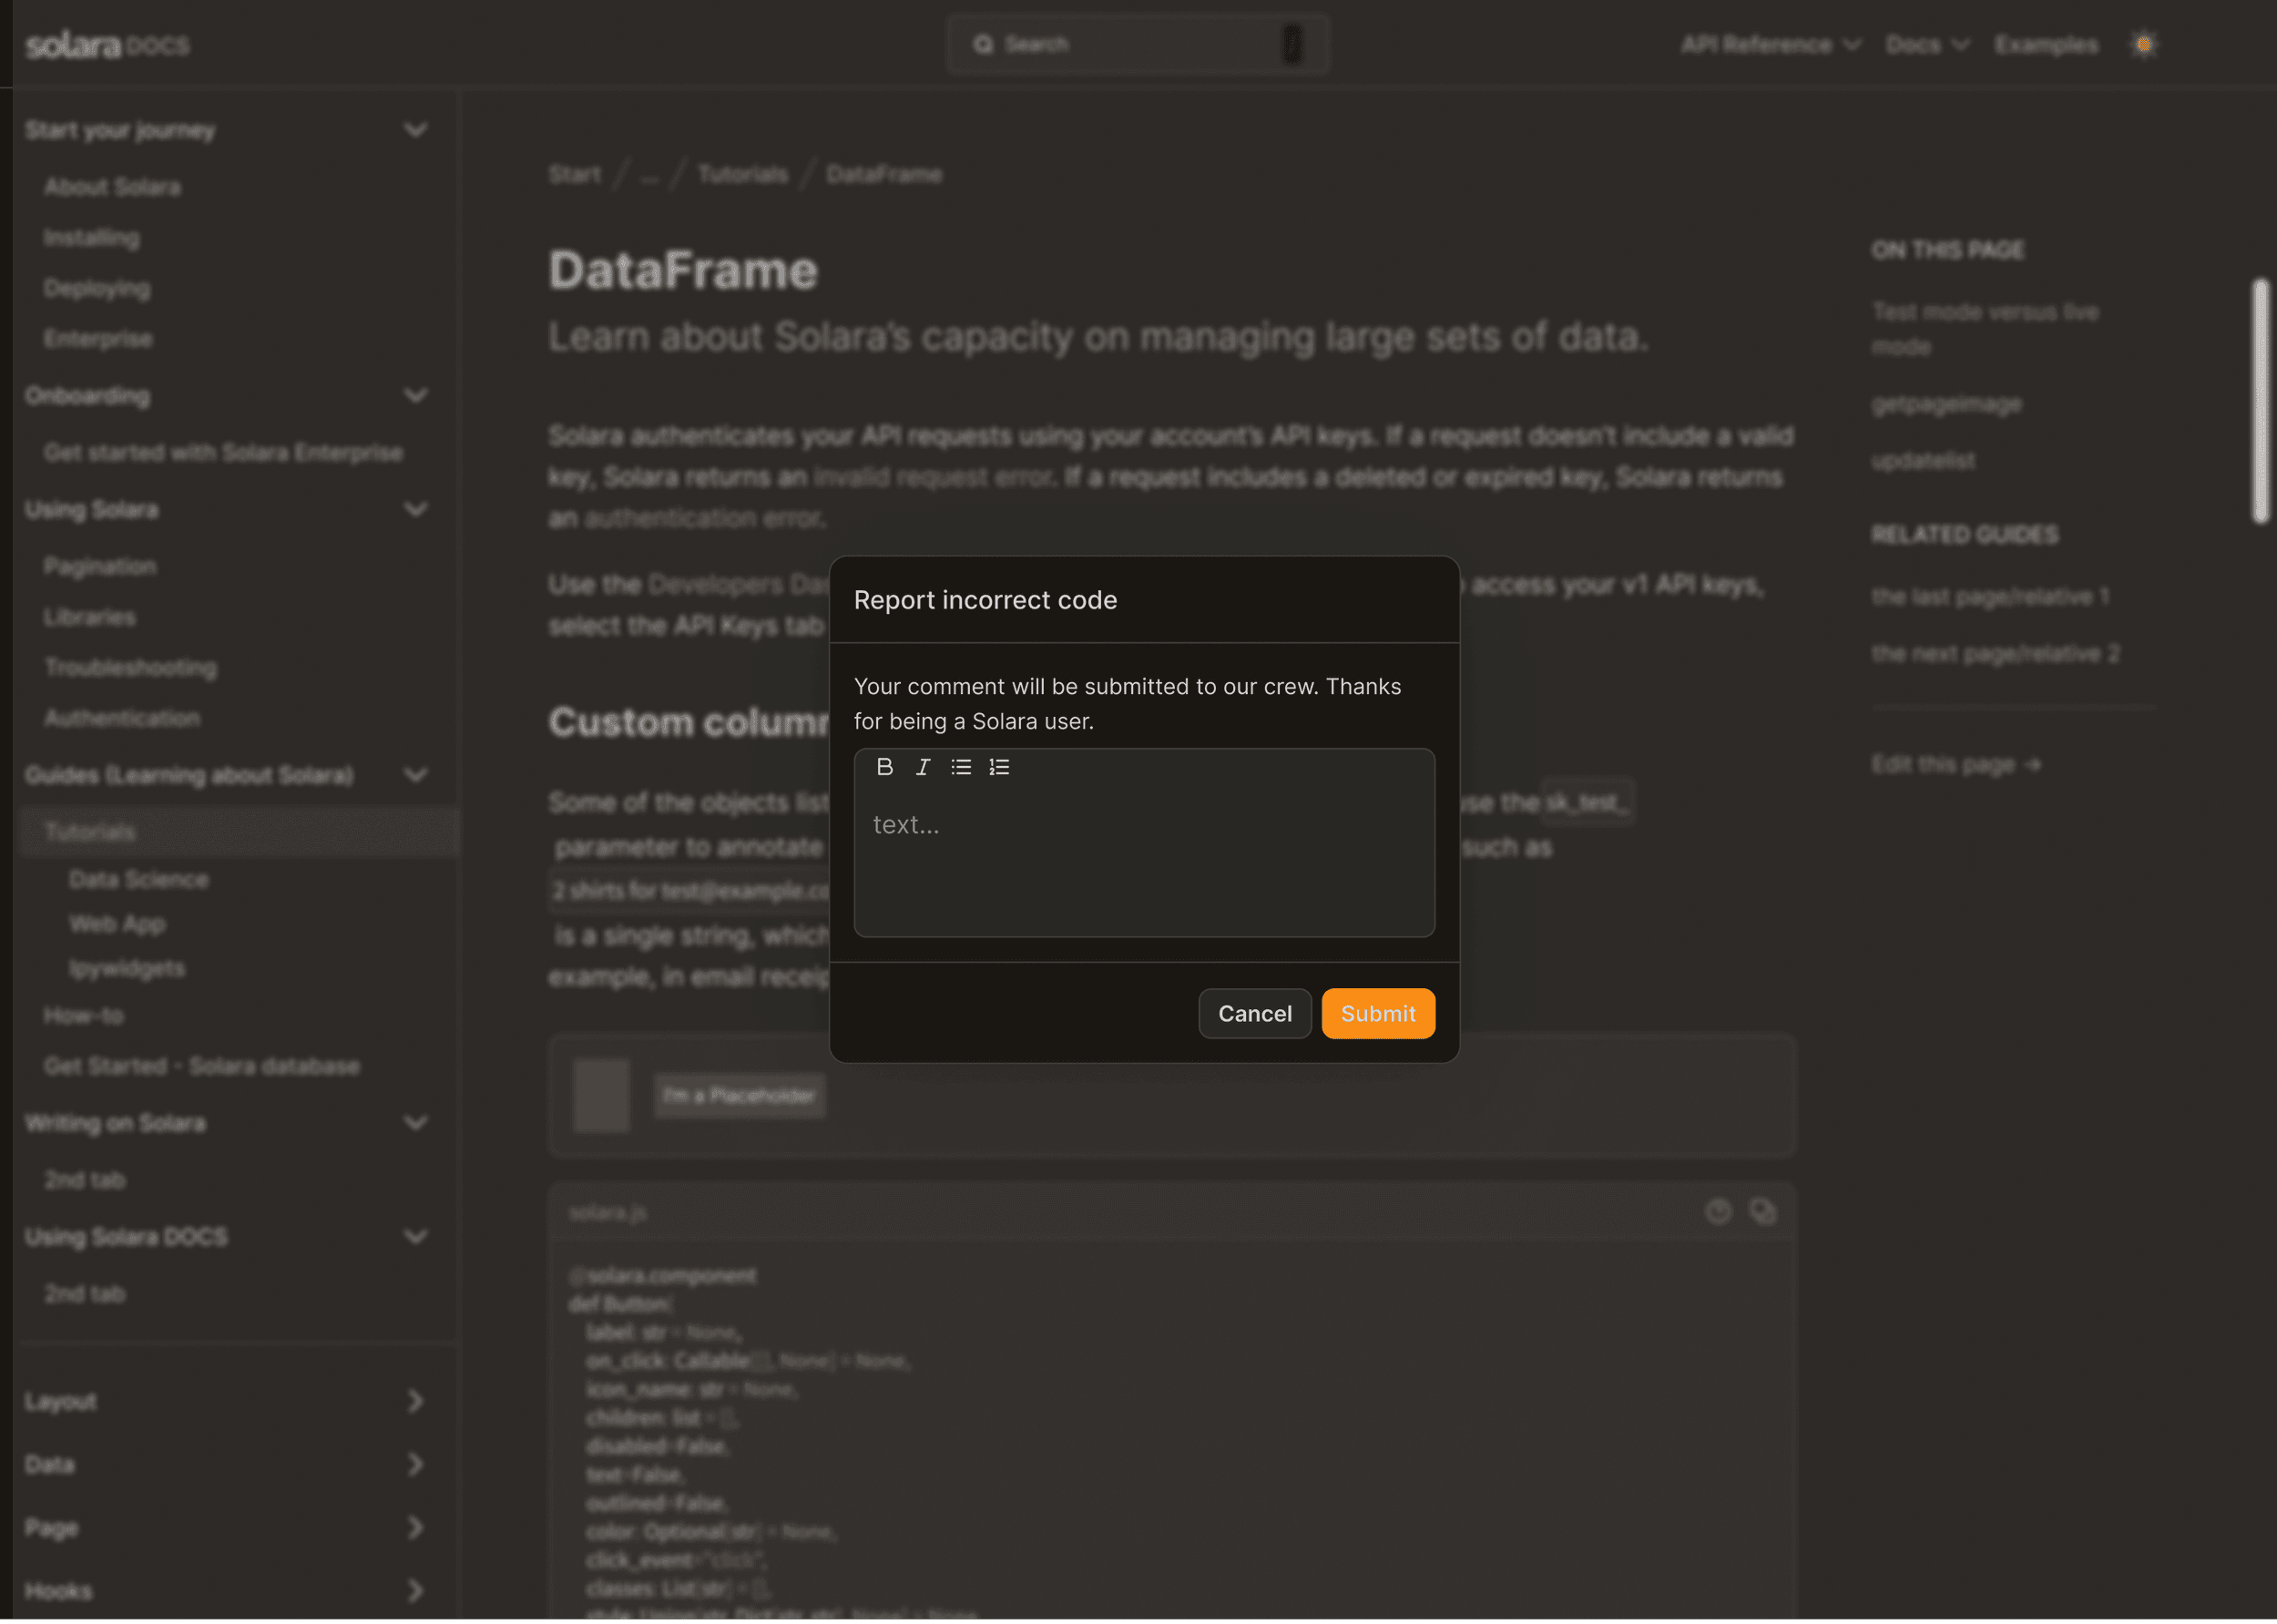This screenshot has width=2277, height=1624.
Task: Open How-to in sidebar
Action: (x=83, y=1016)
